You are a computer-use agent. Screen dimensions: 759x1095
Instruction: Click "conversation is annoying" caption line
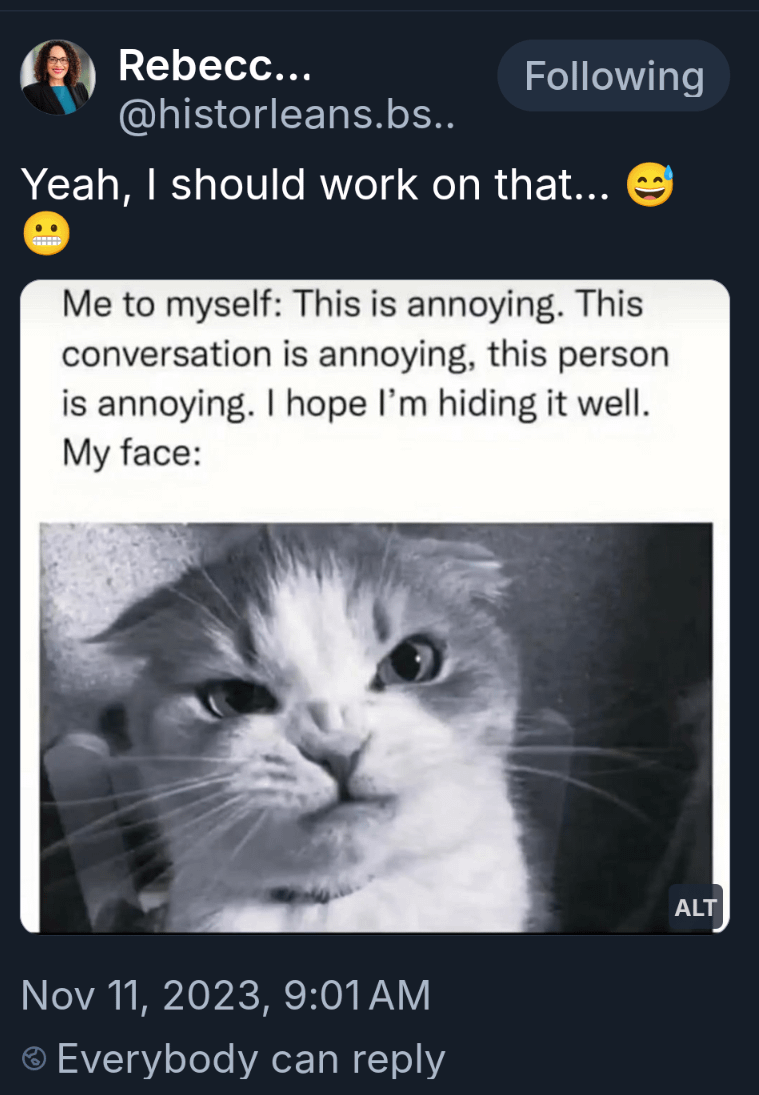[x=365, y=354]
